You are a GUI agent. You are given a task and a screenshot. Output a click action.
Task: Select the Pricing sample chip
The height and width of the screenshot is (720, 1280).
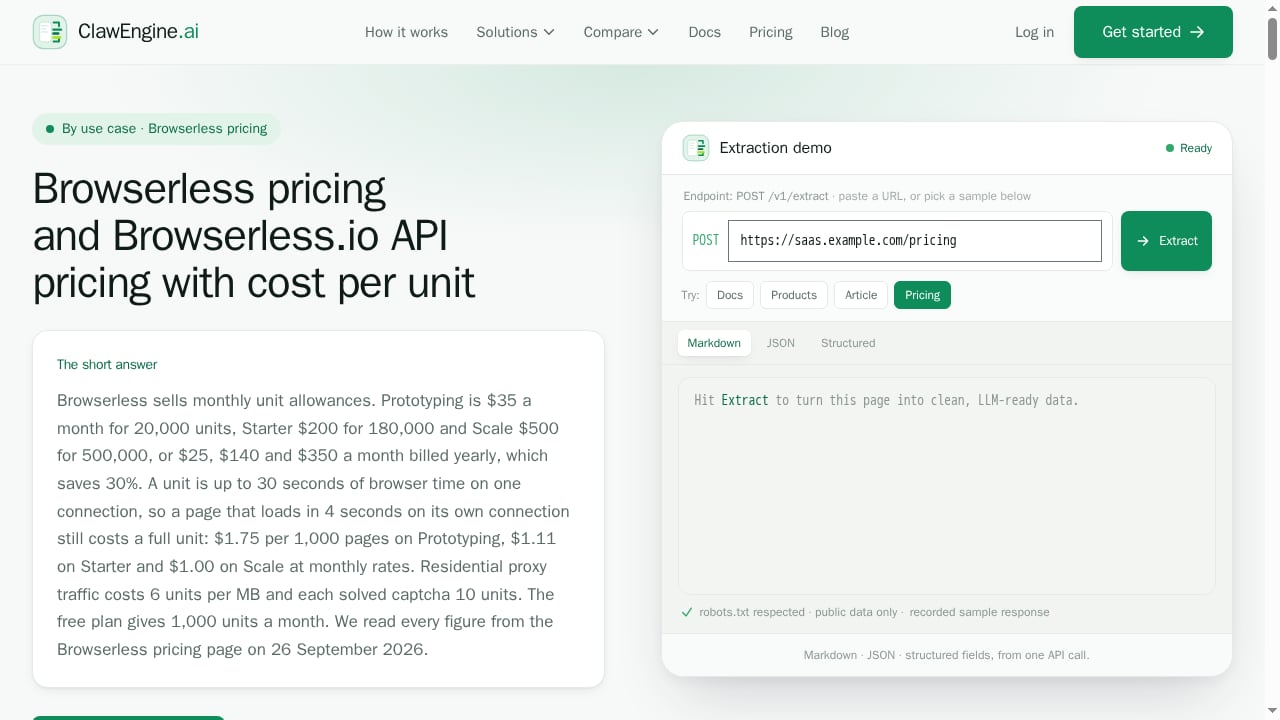922,295
